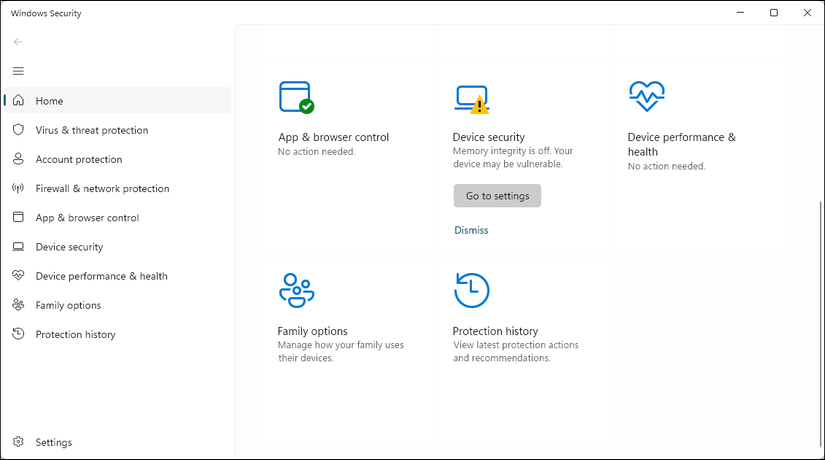
Task: Click the Account protection person icon
Action: tap(18, 159)
